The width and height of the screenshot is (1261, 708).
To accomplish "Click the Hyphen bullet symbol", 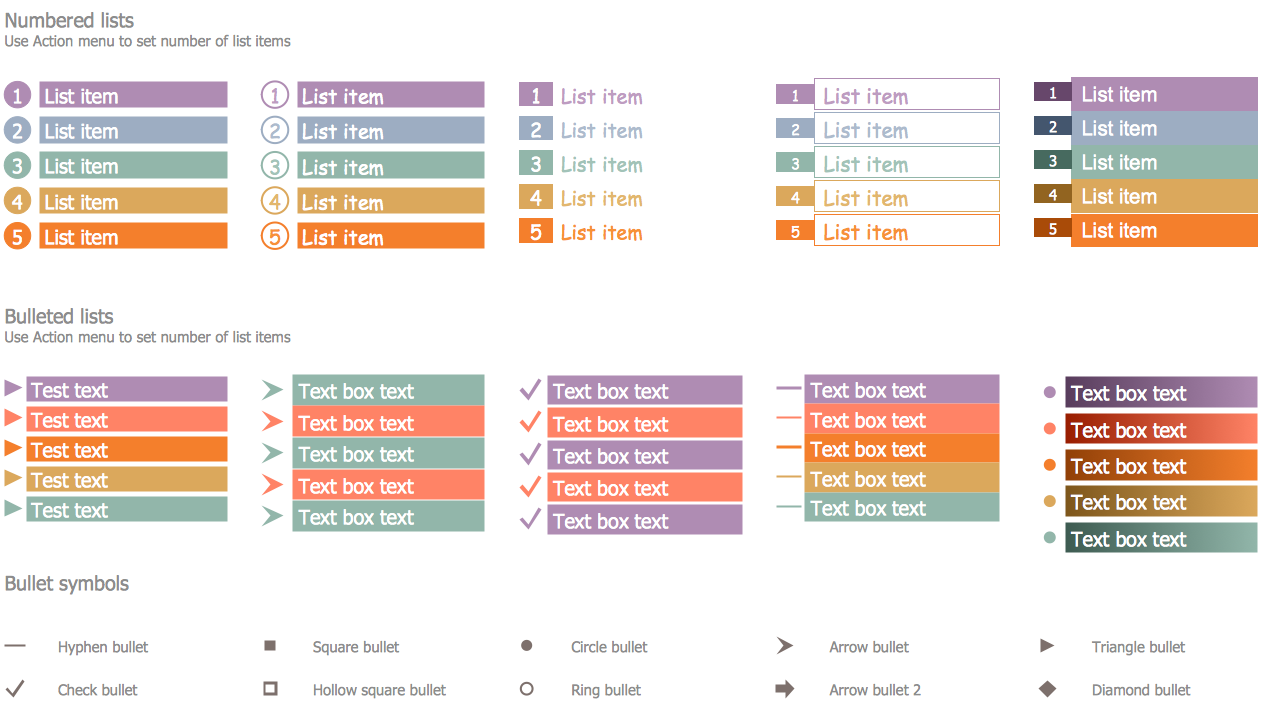I will click(15, 646).
